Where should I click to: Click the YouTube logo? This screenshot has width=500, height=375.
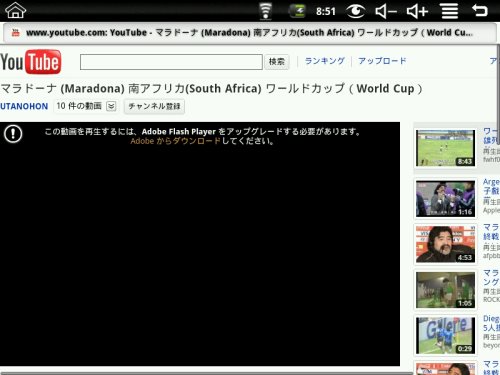pyautogui.click(x=31, y=62)
